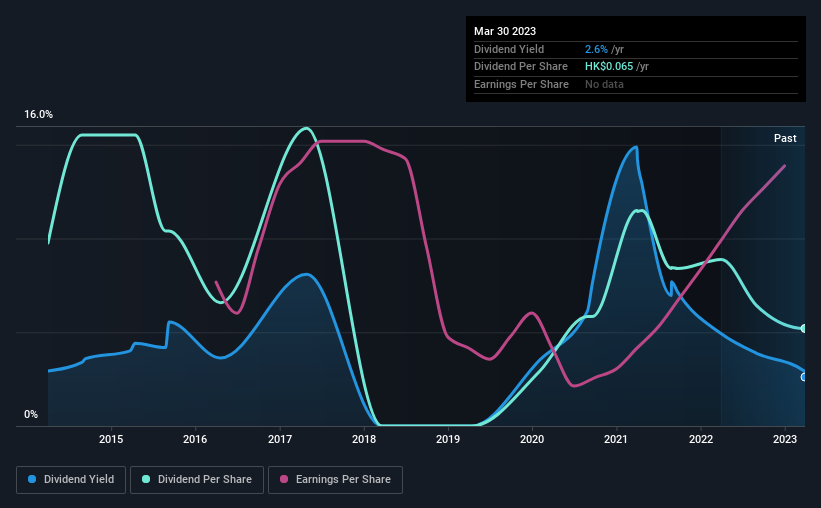Click the blue endpoint marker on chart's right edge

[x=804, y=377]
